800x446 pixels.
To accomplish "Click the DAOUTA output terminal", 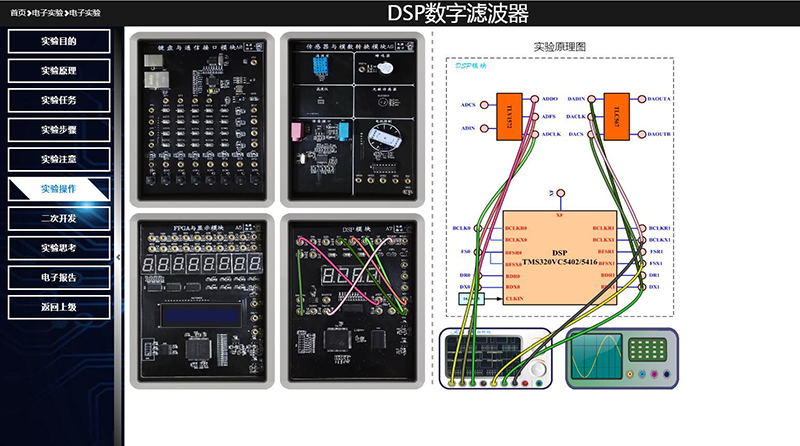I will click(641, 100).
